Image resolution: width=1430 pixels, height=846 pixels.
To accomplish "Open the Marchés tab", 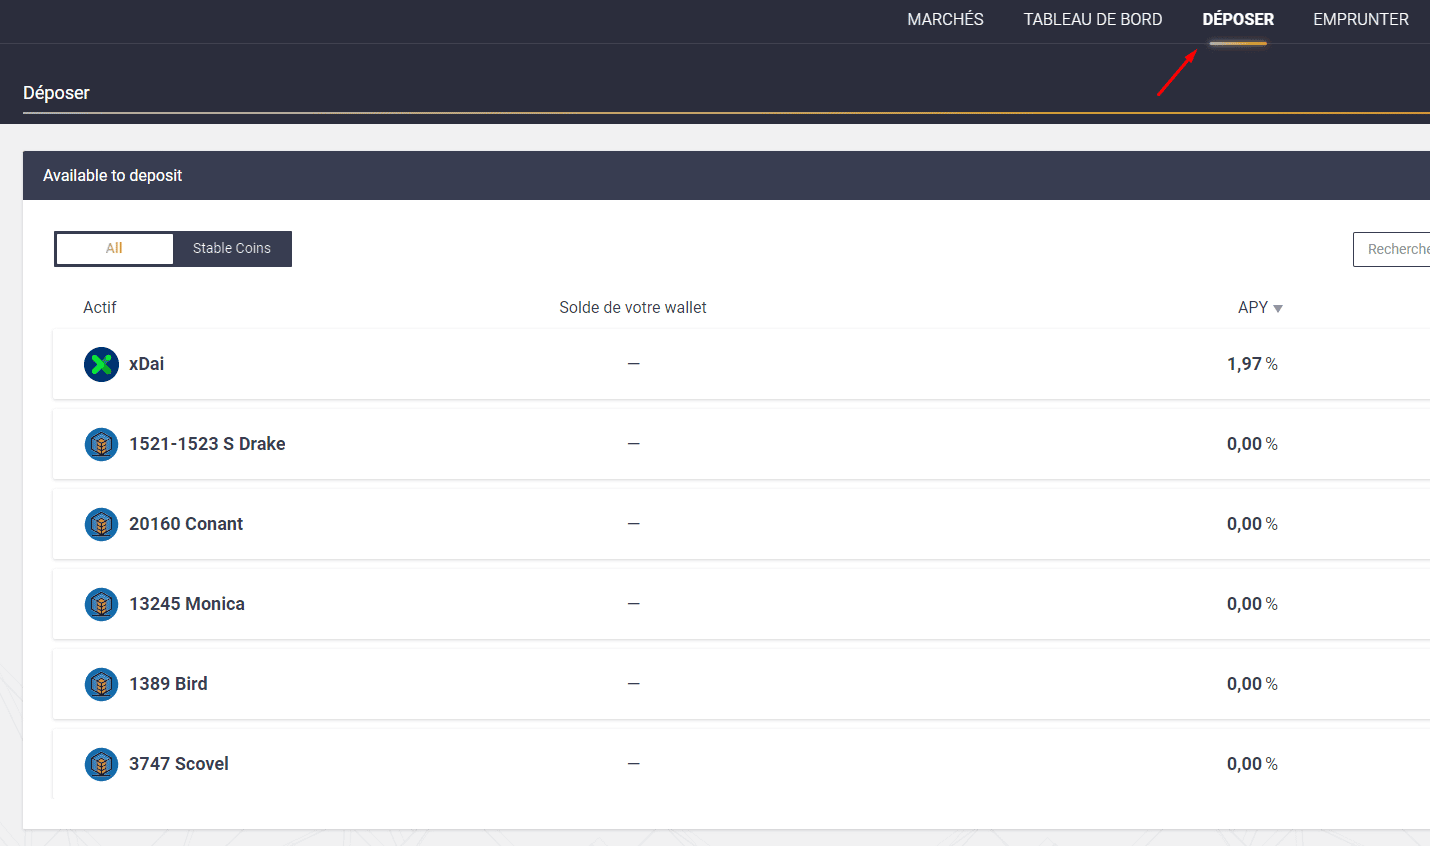I will coord(945,20).
